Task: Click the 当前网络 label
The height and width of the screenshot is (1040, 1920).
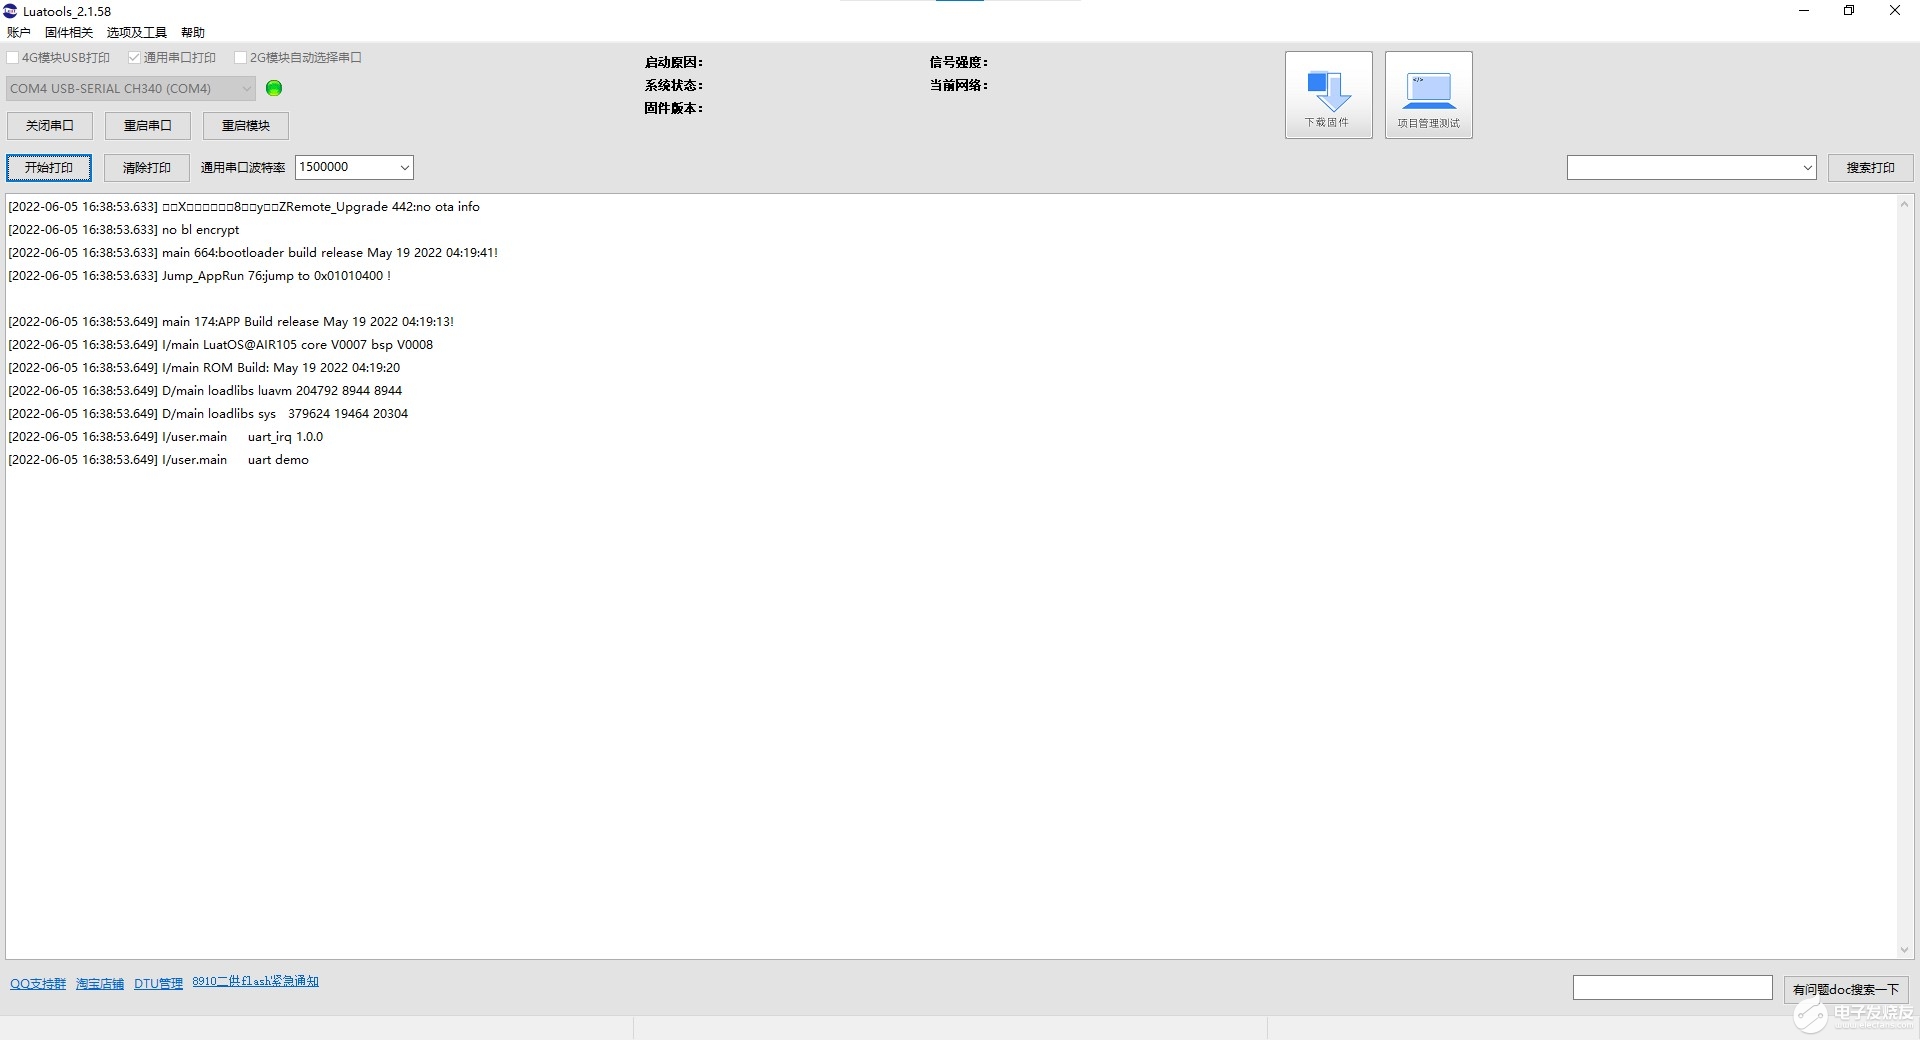Action: [x=959, y=85]
